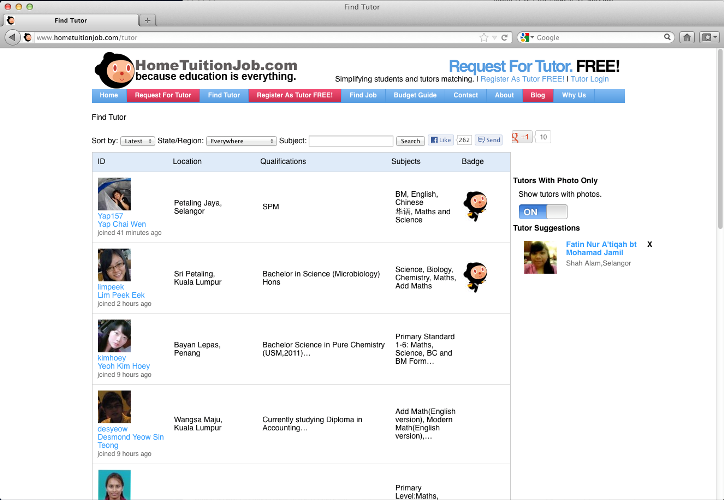This screenshot has height=500, width=724.
Task: Open the Yap157 tutor ID link
Action: click(x=110, y=216)
